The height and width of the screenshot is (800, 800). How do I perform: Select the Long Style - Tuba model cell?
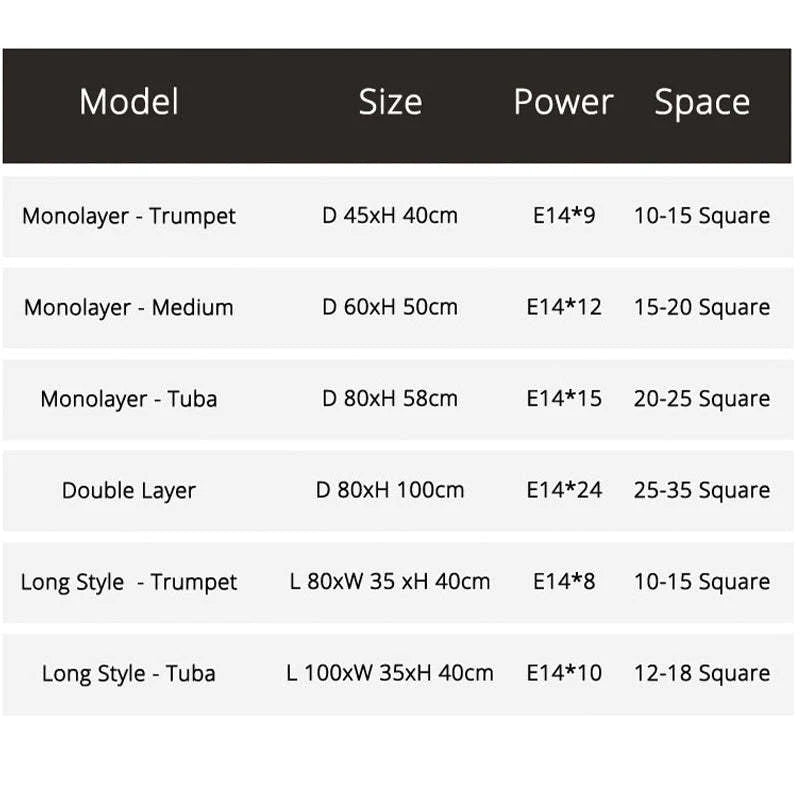pyautogui.click(x=129, y=673)
